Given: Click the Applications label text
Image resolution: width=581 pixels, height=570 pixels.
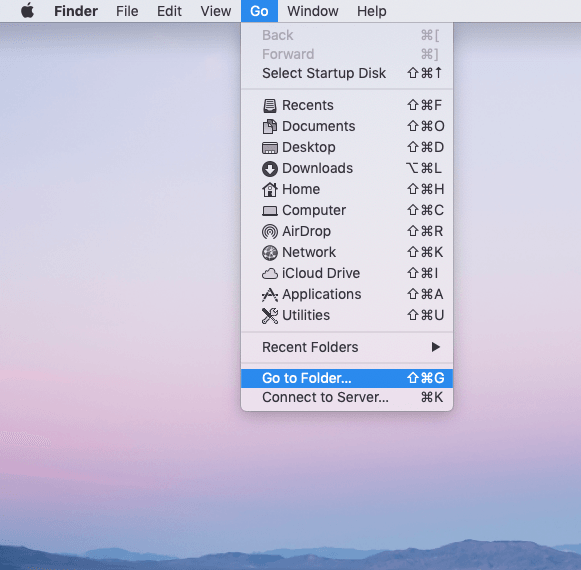Looking at the screenshot, I should pyautogui.click(x=322, y=295).
